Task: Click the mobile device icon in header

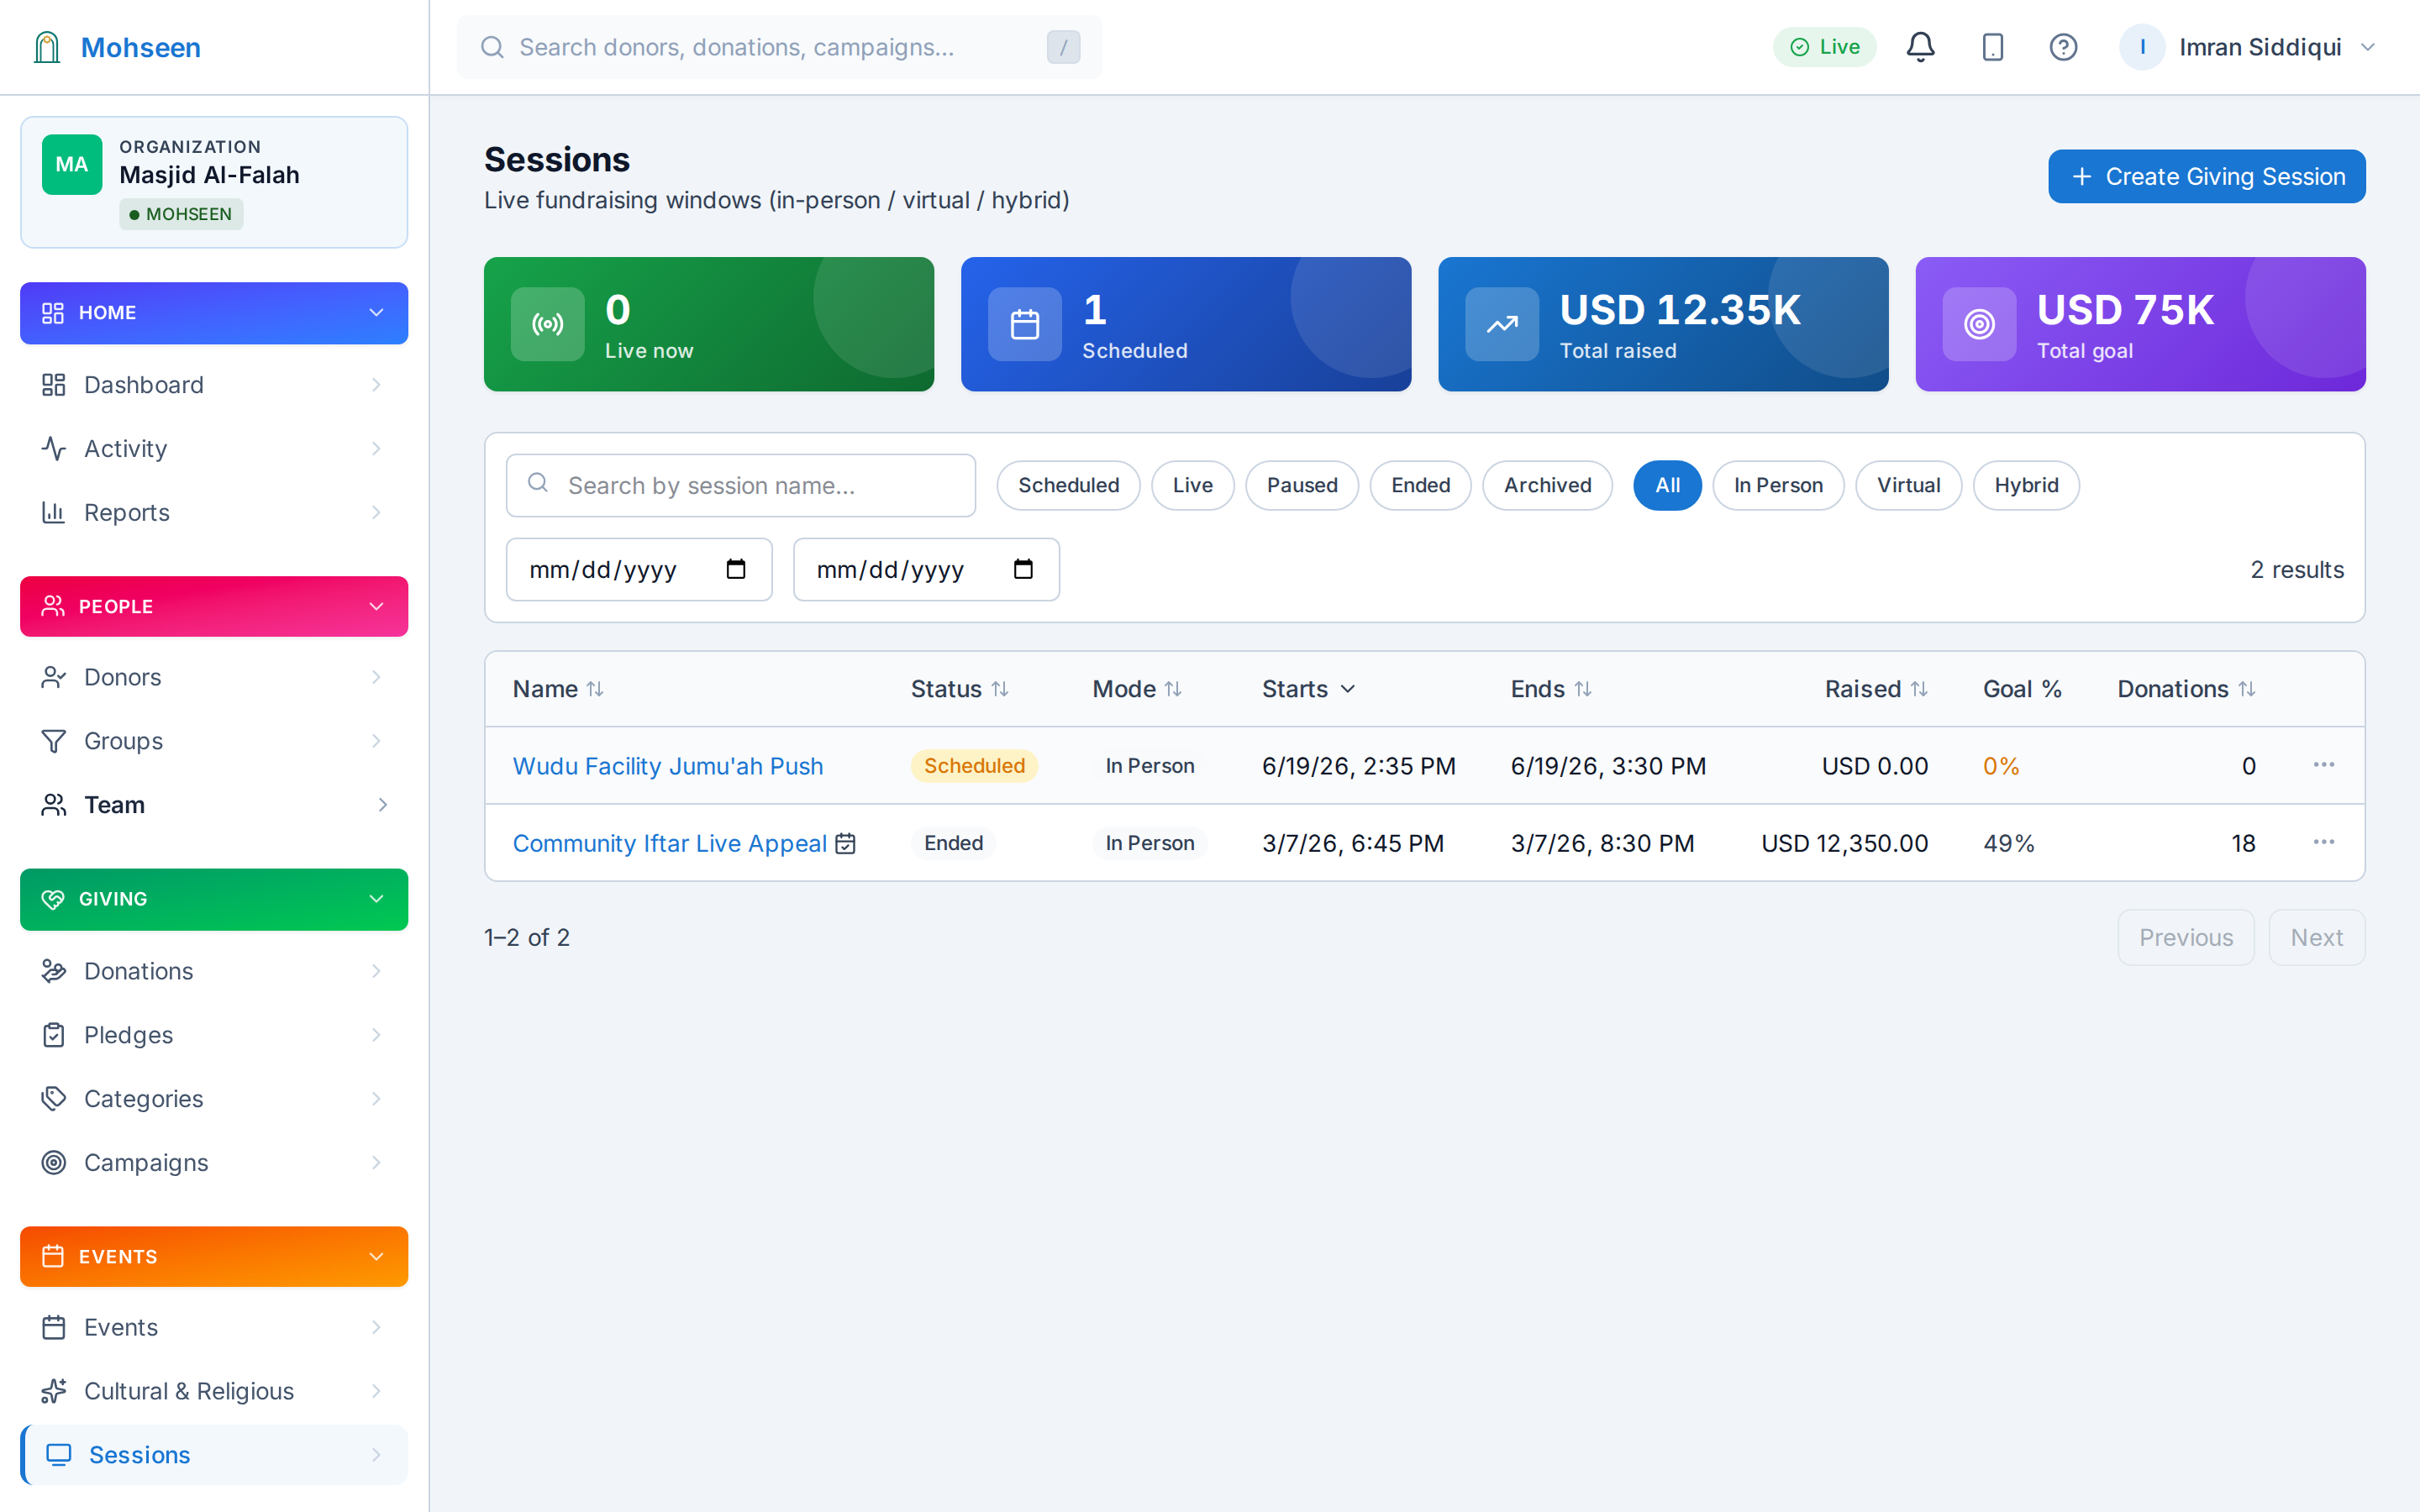Action: coord(1992,47)
